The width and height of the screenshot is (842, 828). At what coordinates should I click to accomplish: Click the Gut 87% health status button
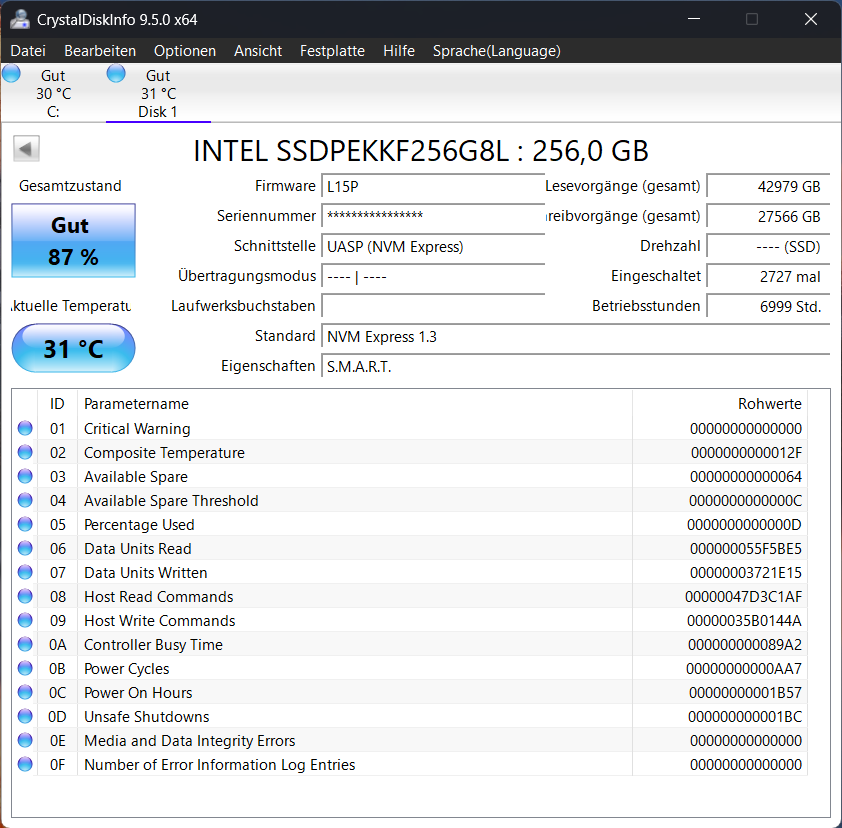(73, 240)
